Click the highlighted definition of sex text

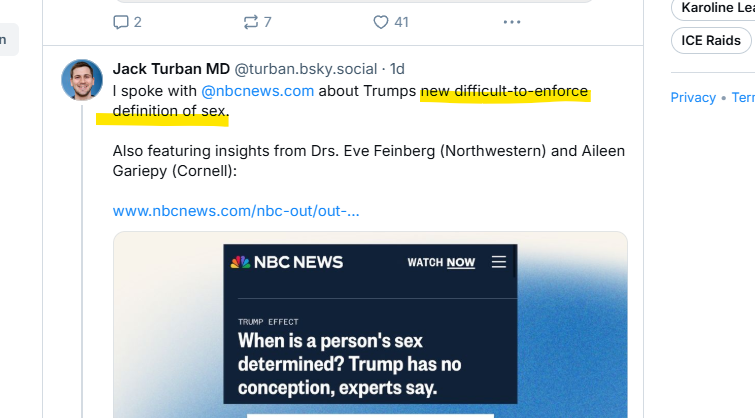[x=170, y=111]
